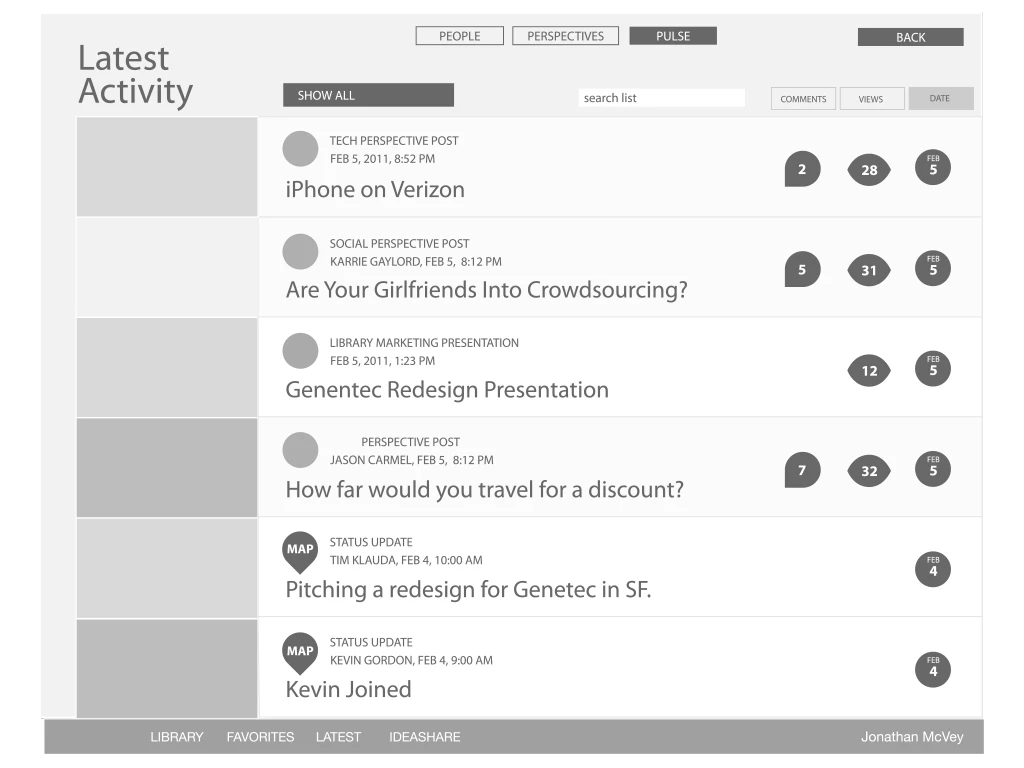Open FAVORITES in the bottom navigation
The width and height of the screenshot is (1024, 768).
[x=260, y=737]
